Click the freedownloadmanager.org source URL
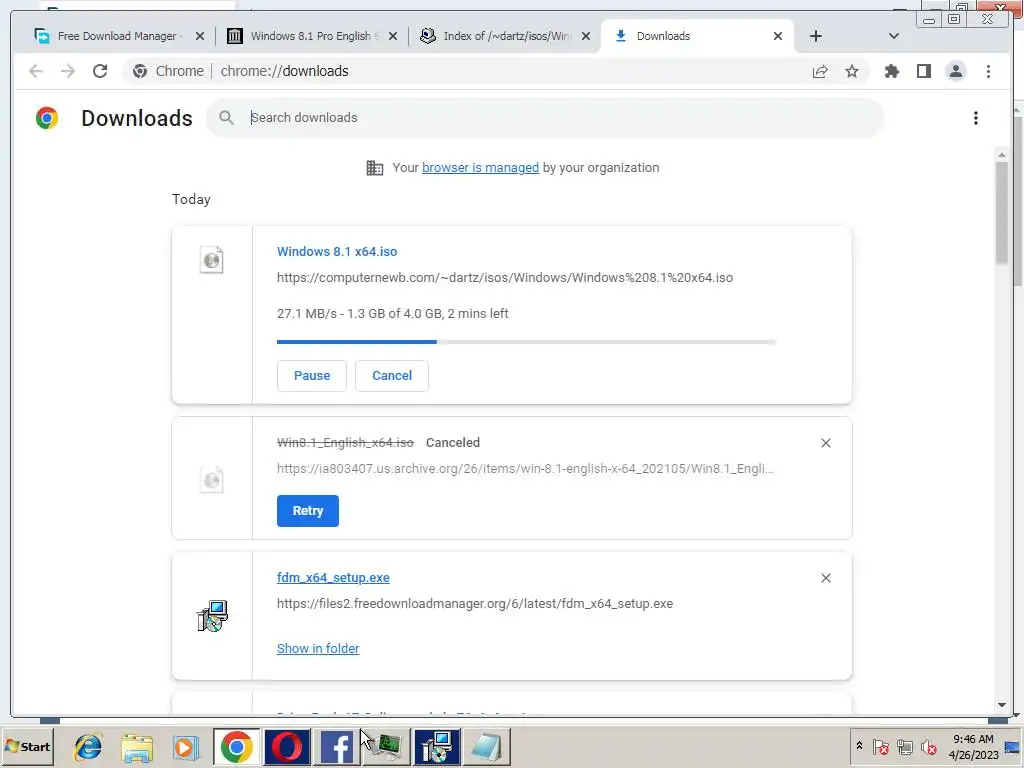1024x768 pixels. (x=475, y=603)
